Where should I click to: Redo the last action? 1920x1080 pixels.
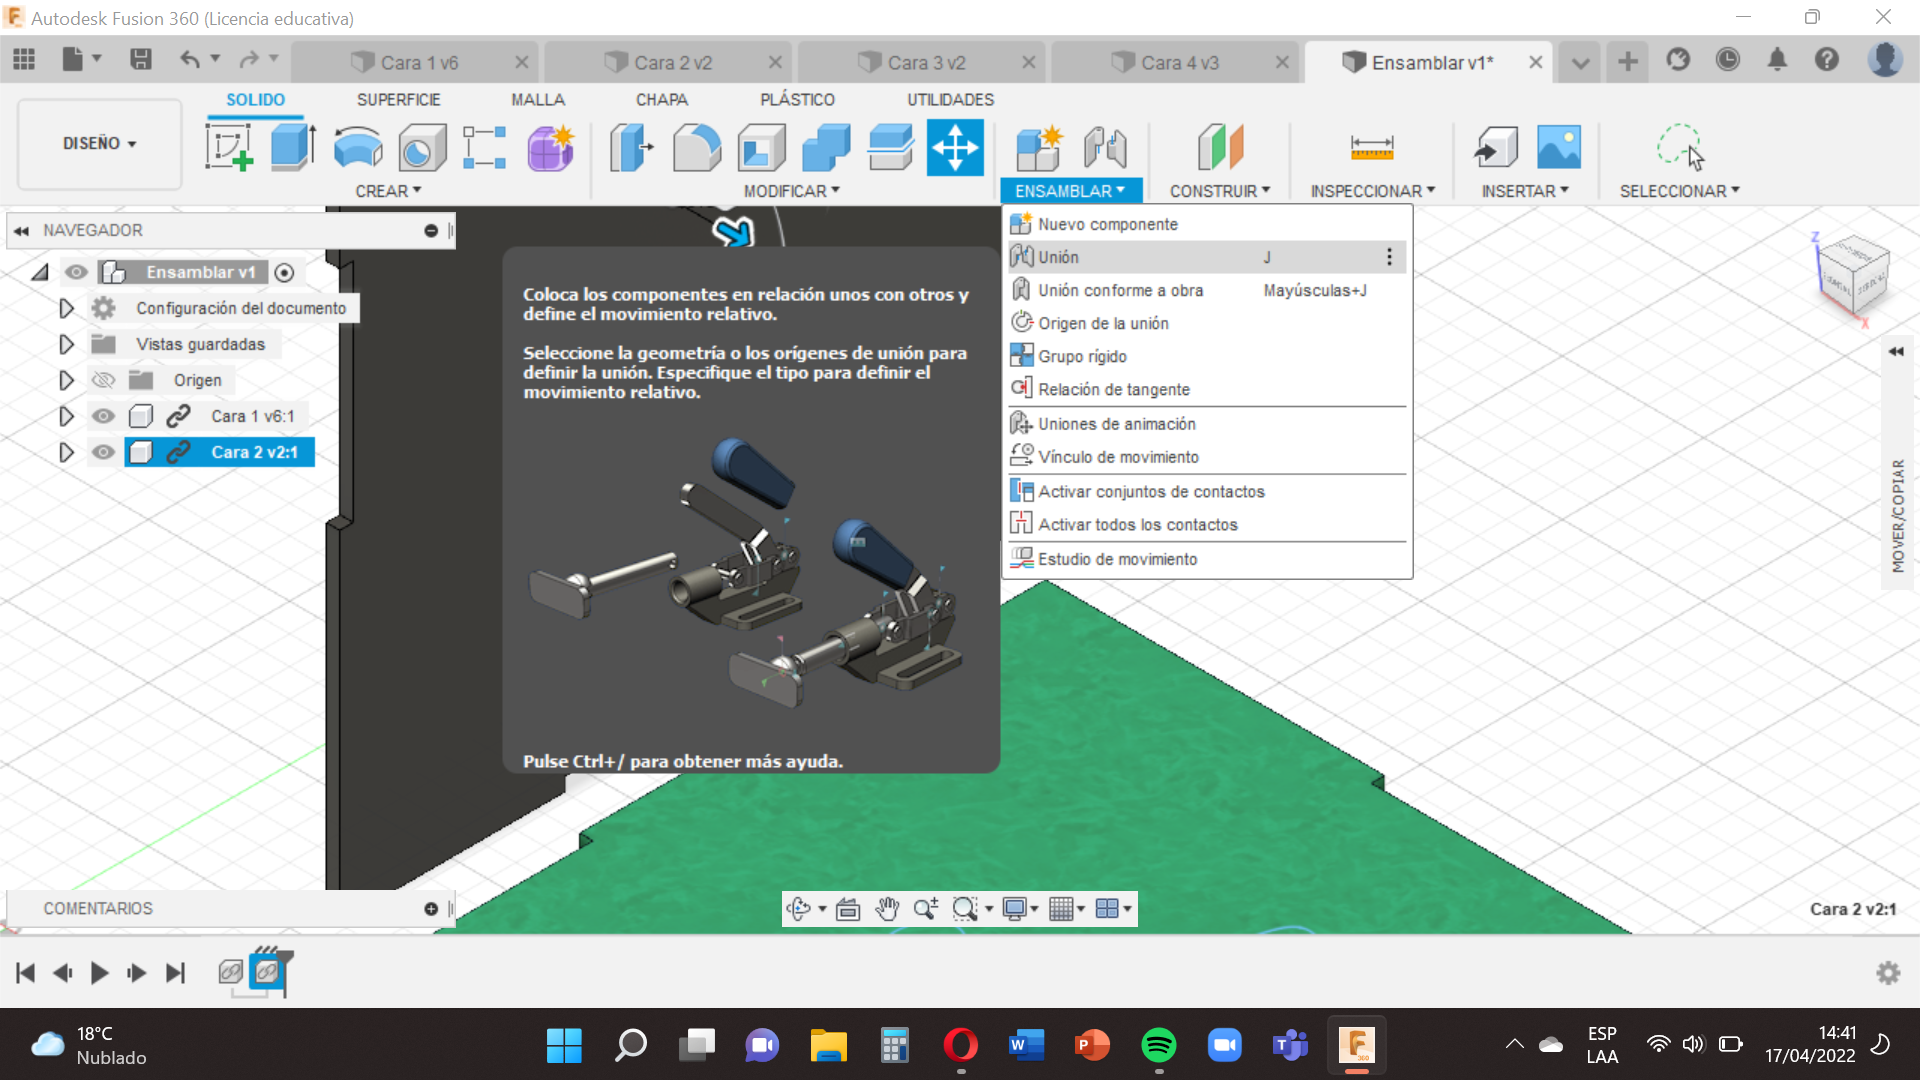click(x=249, y=60)
